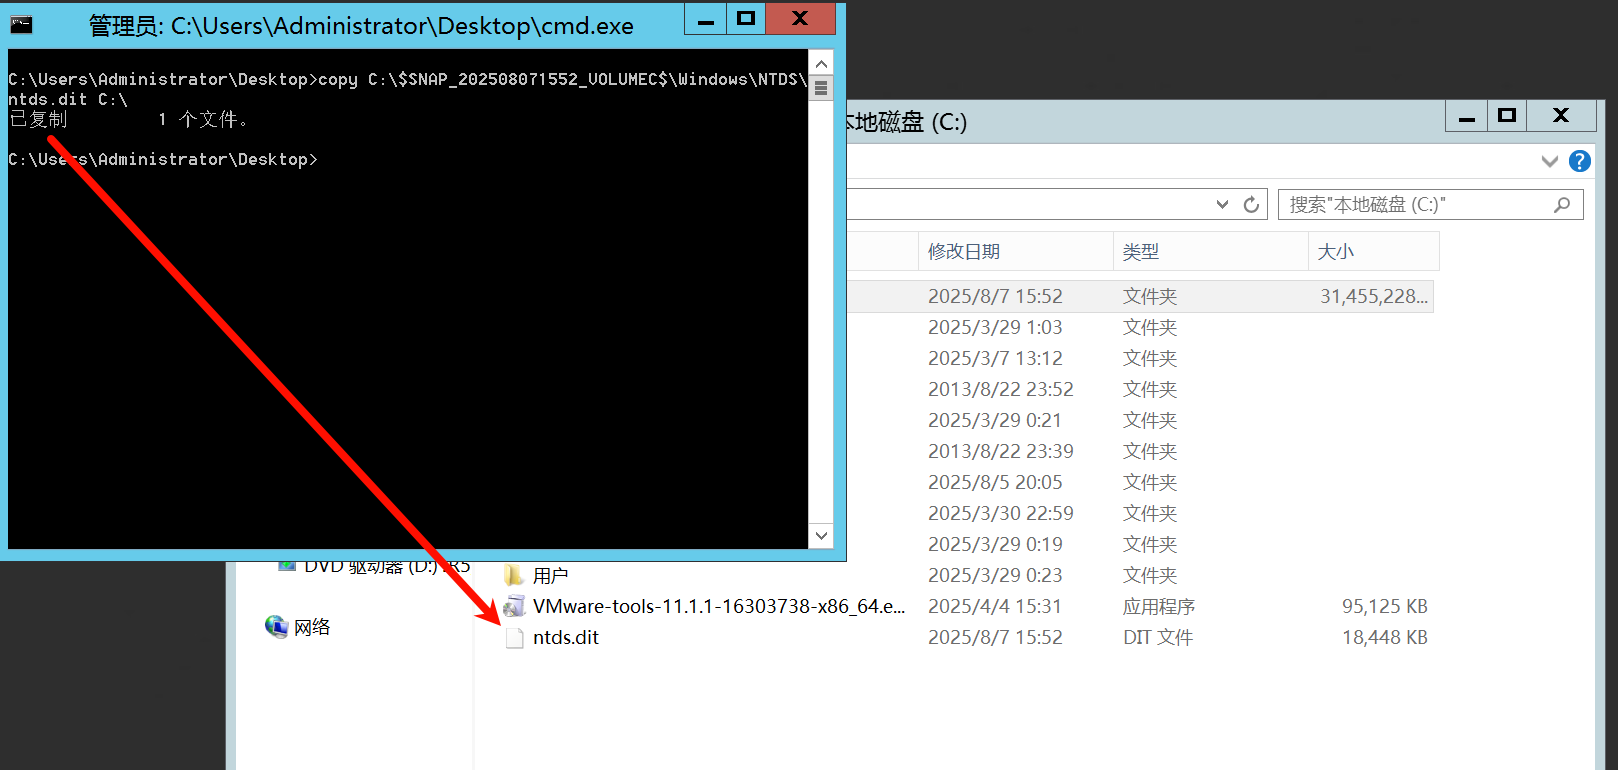Image resolution: width=1618 pixels, height=770 pixels.
Task: Minimize the 本地磁盘 (C:) Explorer window
Action: point(1467,117)
